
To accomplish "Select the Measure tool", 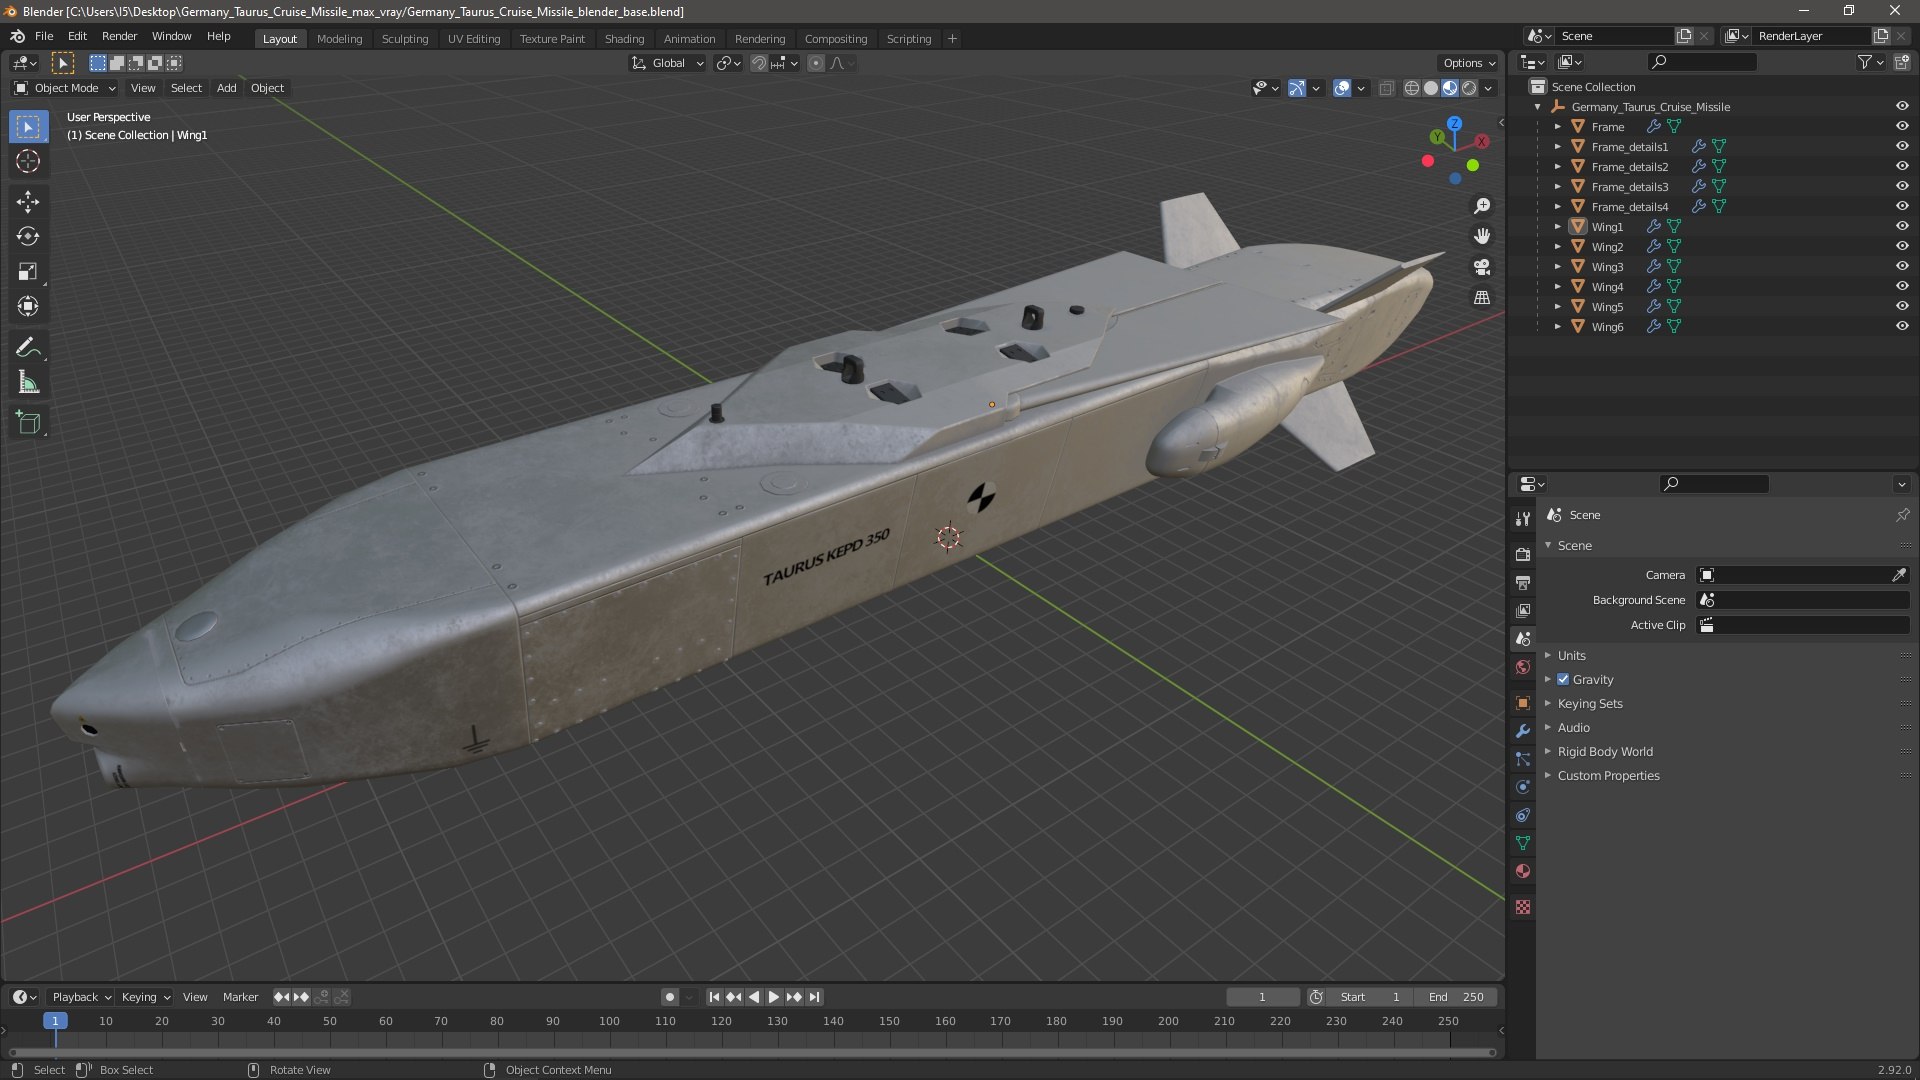I will pyautogui.click(x=28, y=383).
